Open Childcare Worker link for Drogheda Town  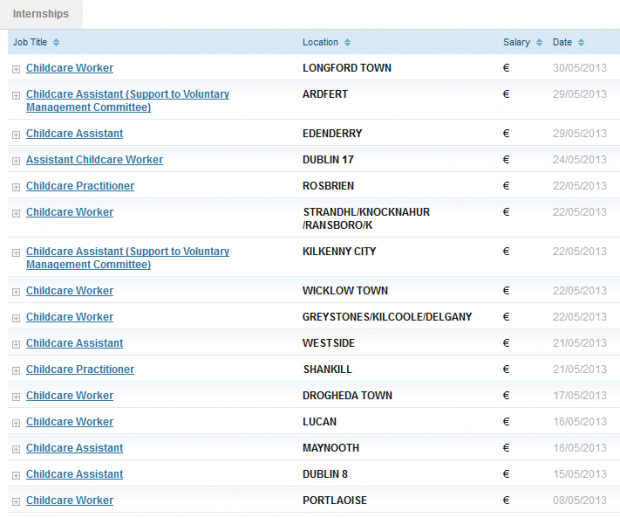coord(70,395)
